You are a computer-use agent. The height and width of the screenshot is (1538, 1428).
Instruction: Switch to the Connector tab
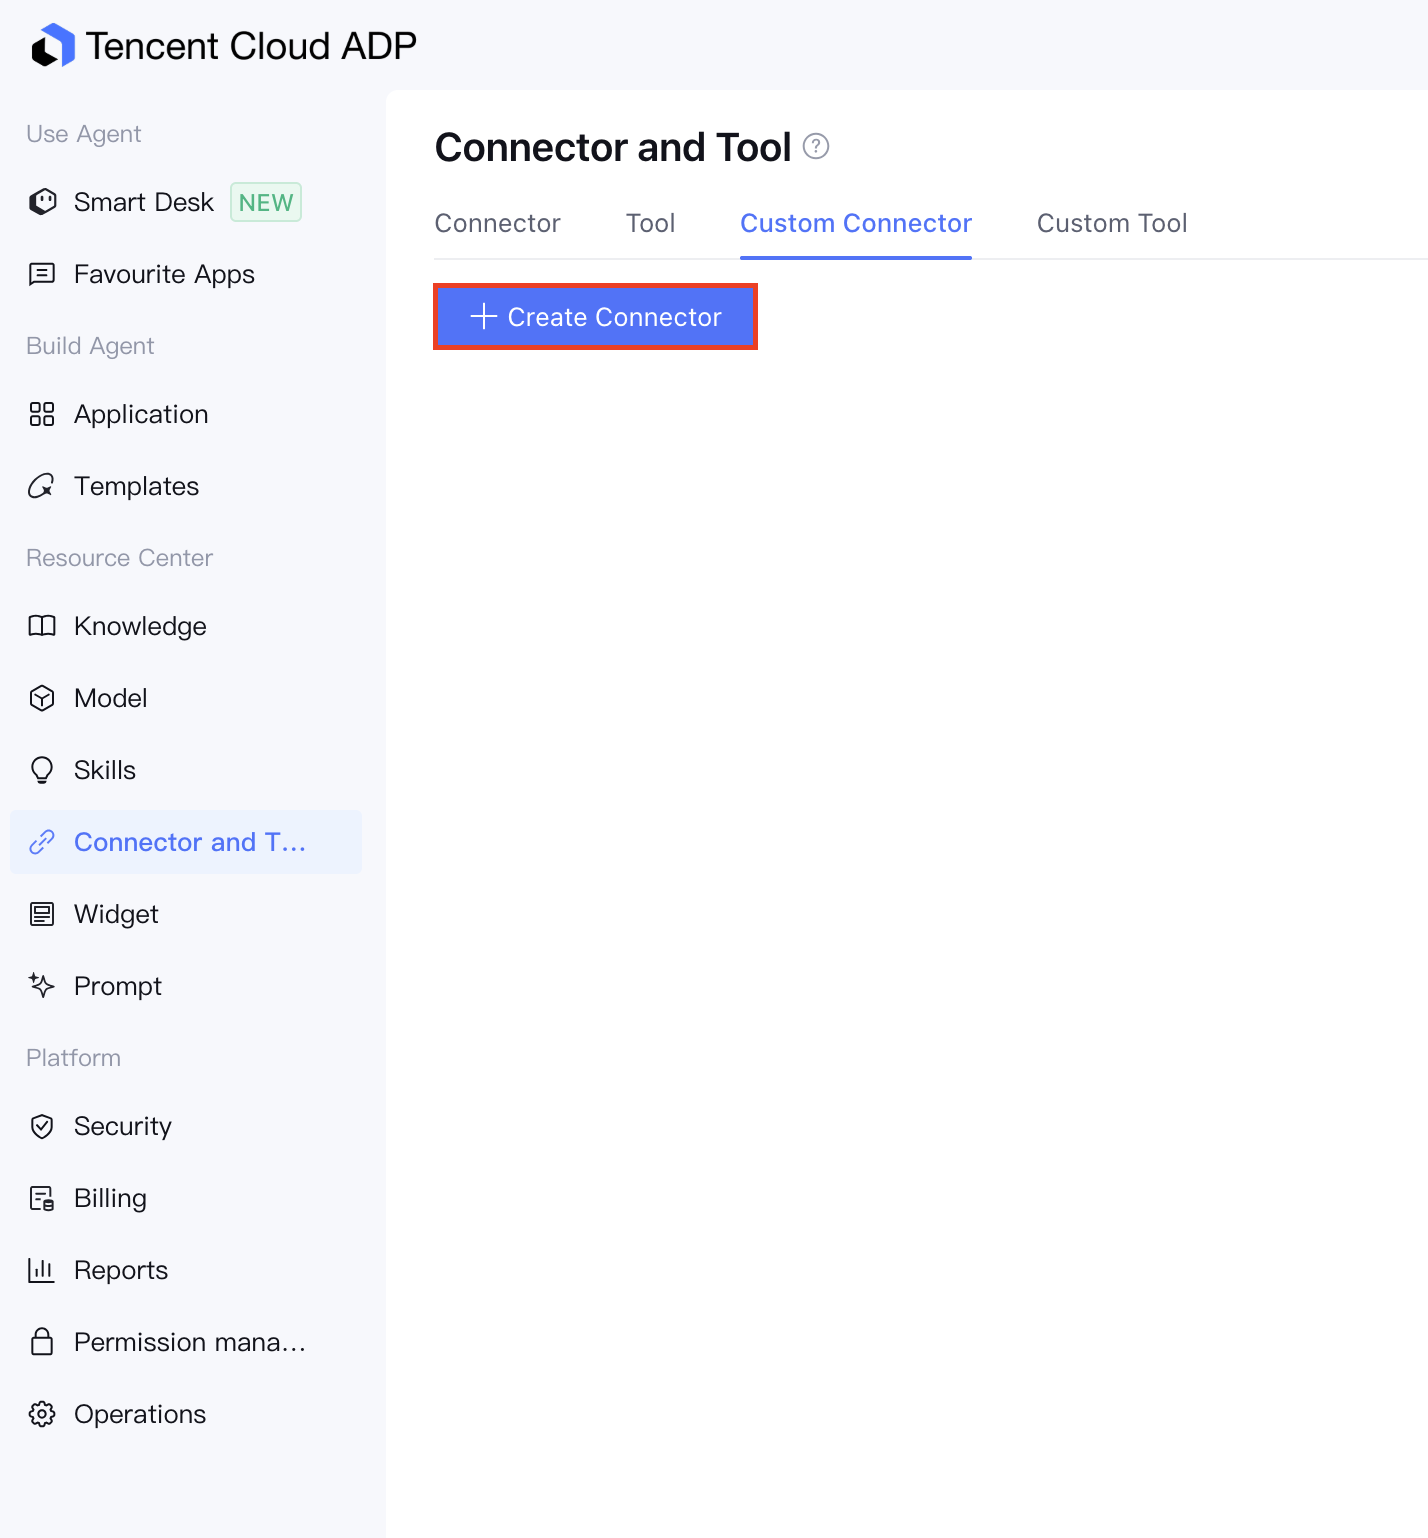click(x=497, y=223)
